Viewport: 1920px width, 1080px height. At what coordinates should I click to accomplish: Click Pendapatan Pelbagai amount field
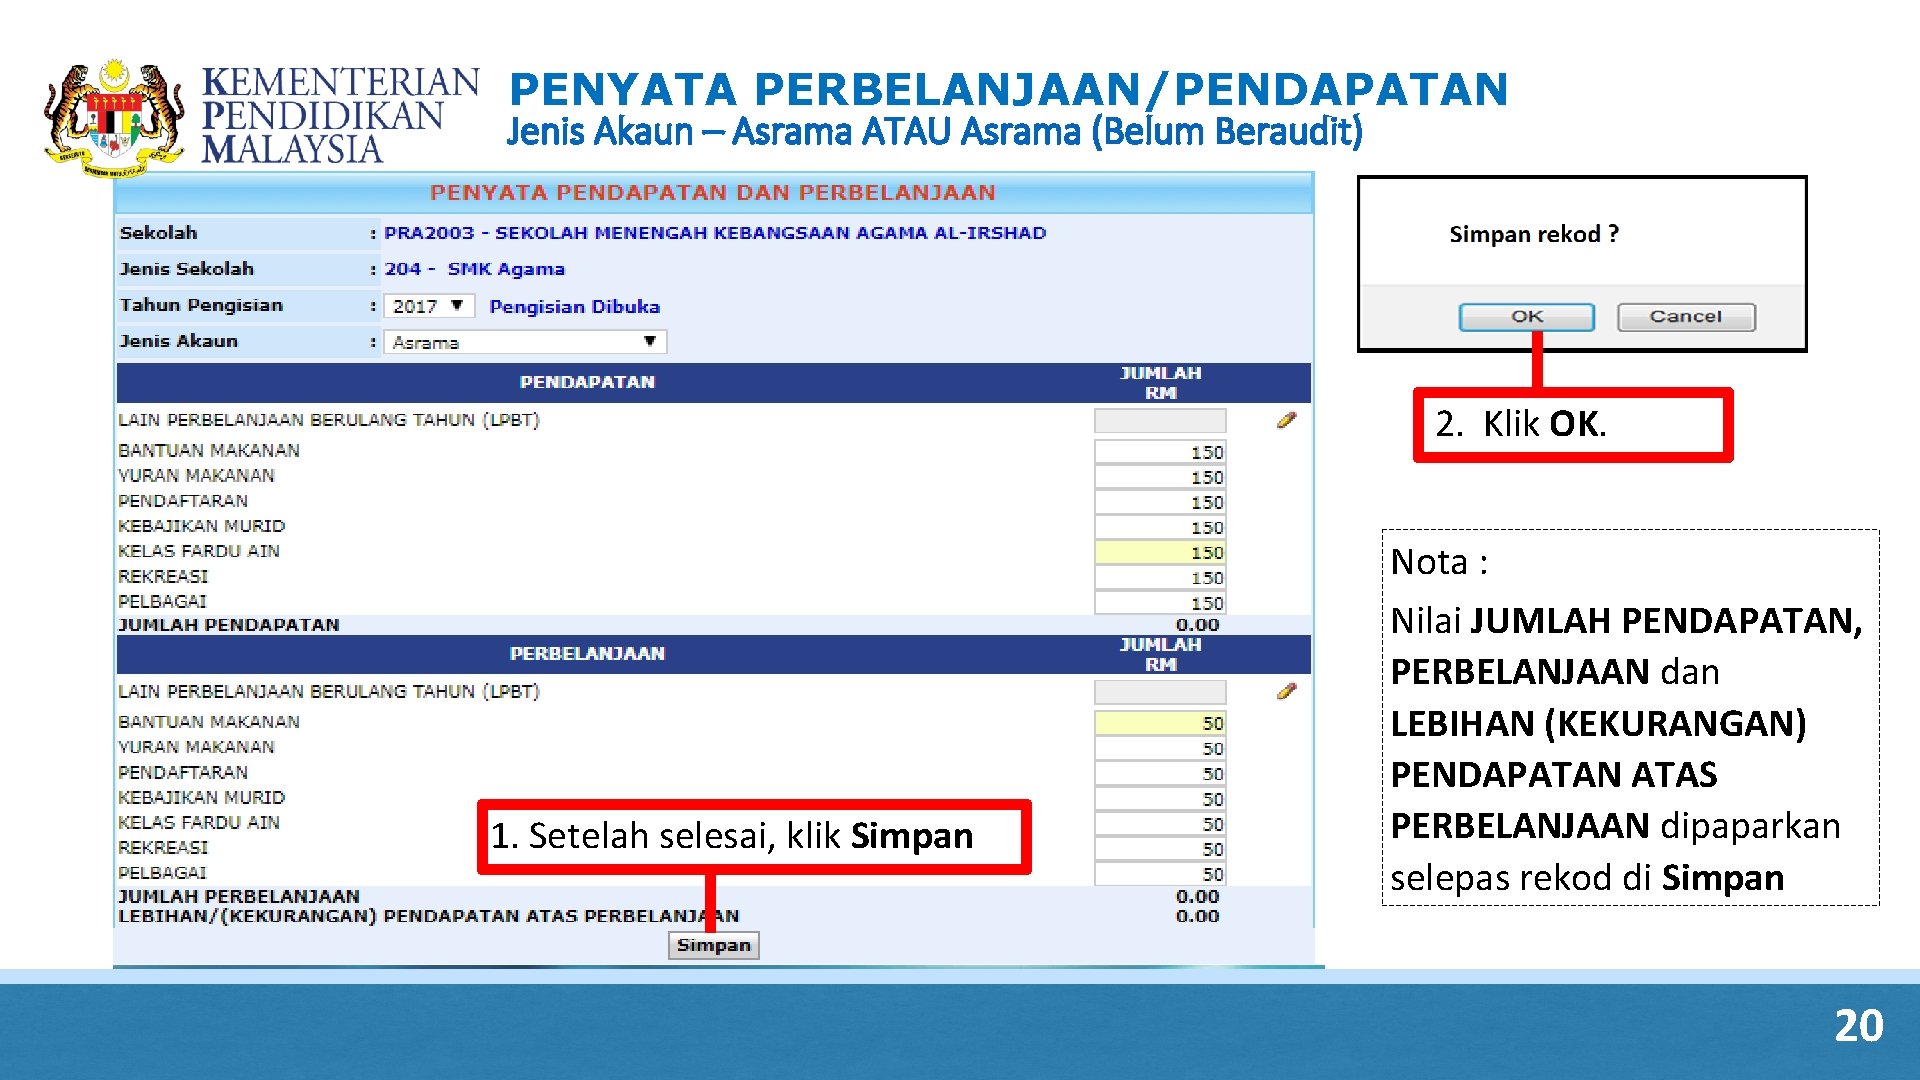coord(1160,602)
